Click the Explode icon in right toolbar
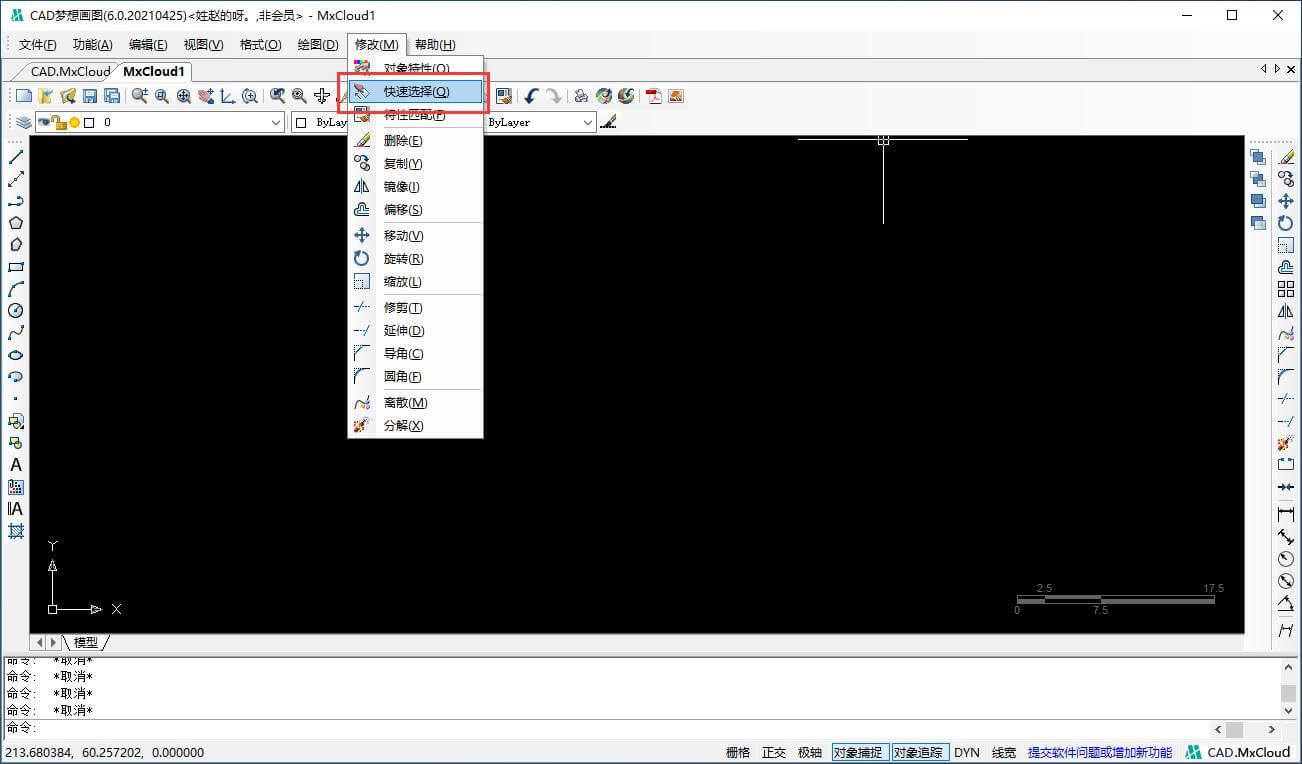This screenshot has height=764, width=1302. 1286,443
